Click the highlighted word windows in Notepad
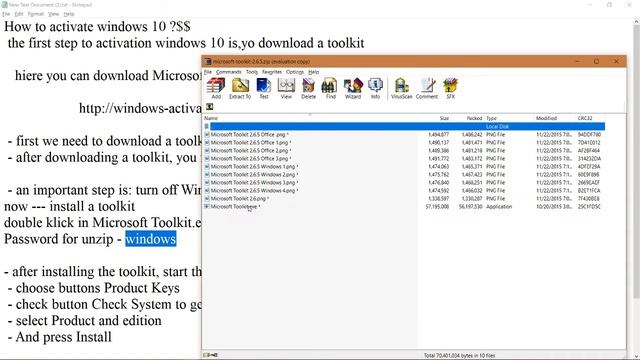The height and width of the screenshot is (360, 640). click(151, 239)
